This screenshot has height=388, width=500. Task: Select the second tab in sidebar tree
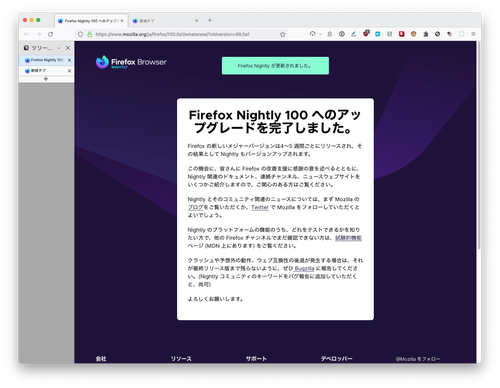point(46,71)
